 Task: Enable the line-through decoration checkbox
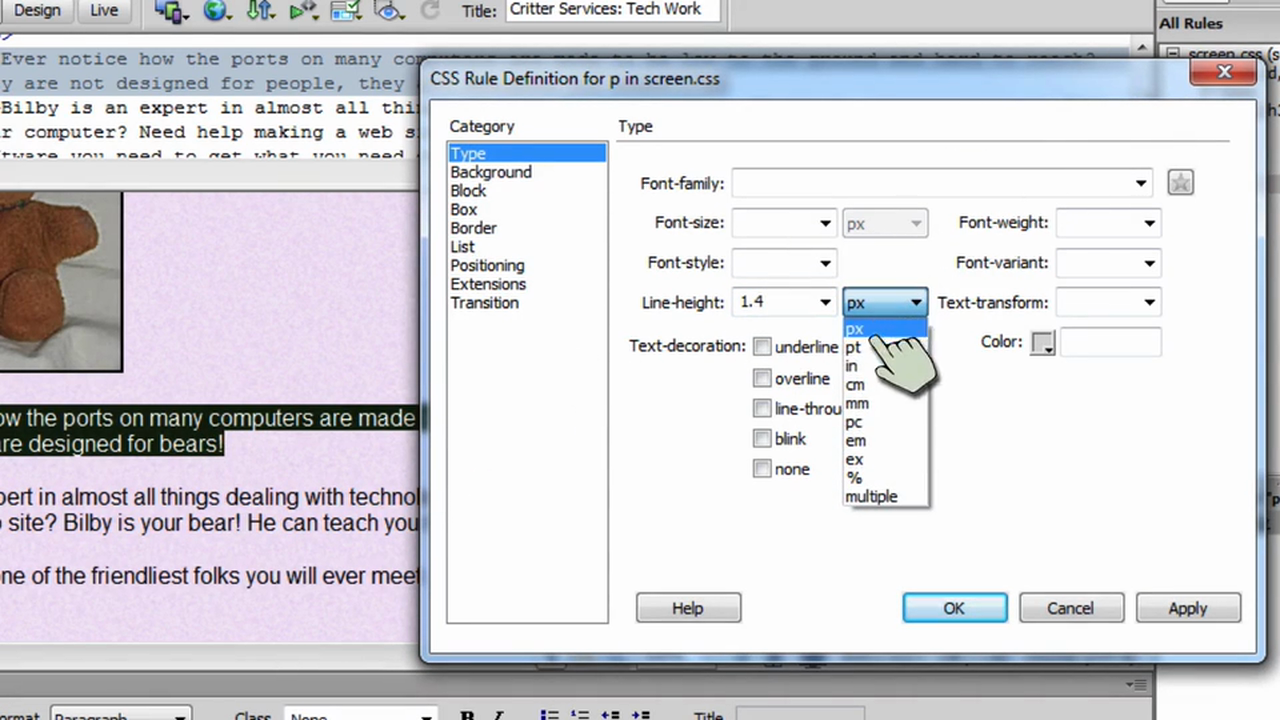pos(762,408)
